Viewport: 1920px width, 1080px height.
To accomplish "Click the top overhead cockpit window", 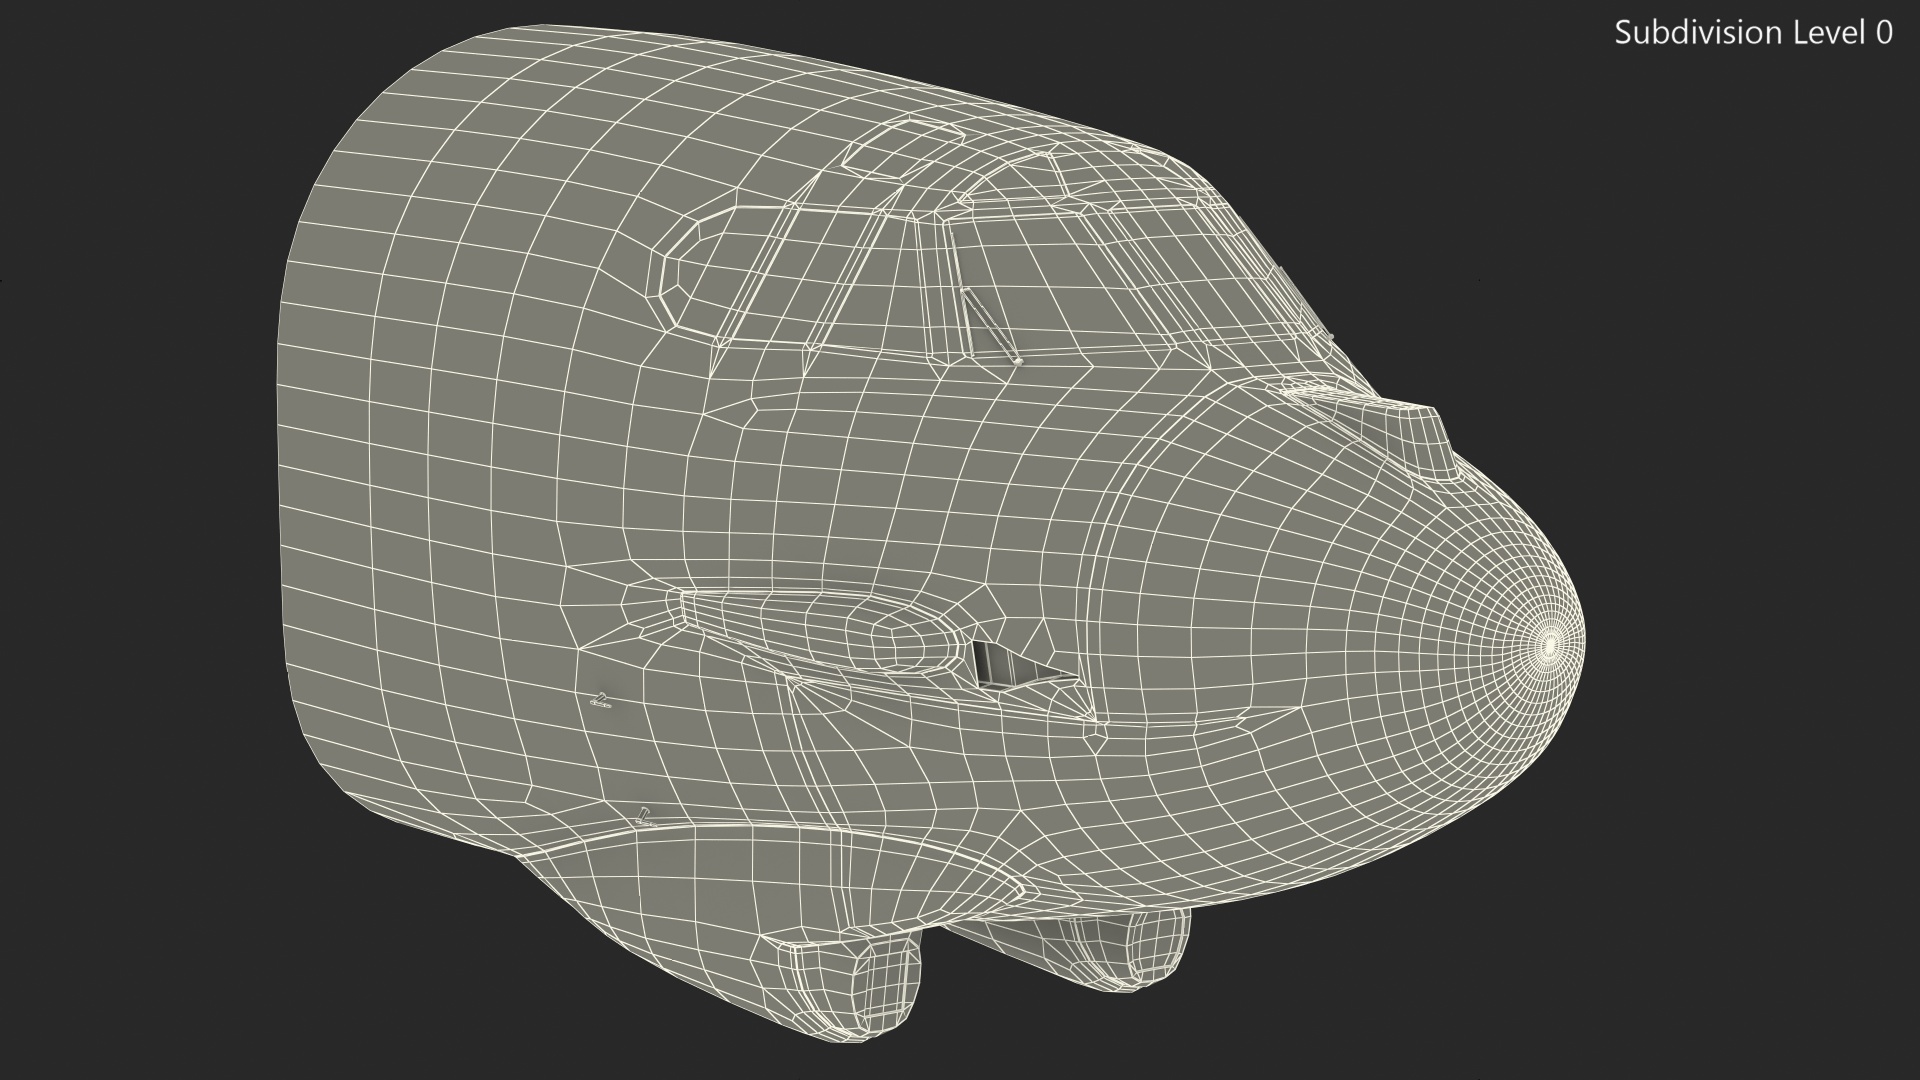I will pyautogui.click(x=898, y=149).
